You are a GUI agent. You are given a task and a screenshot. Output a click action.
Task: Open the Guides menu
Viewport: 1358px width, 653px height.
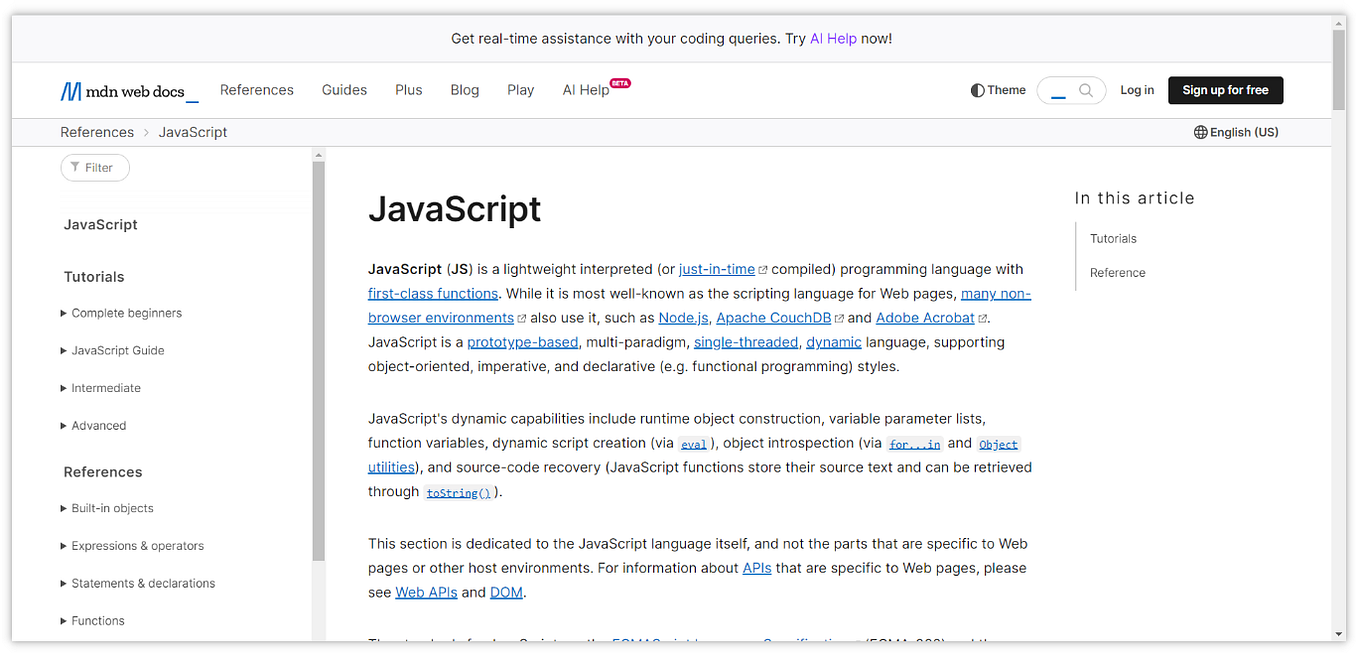coord(345,90)
